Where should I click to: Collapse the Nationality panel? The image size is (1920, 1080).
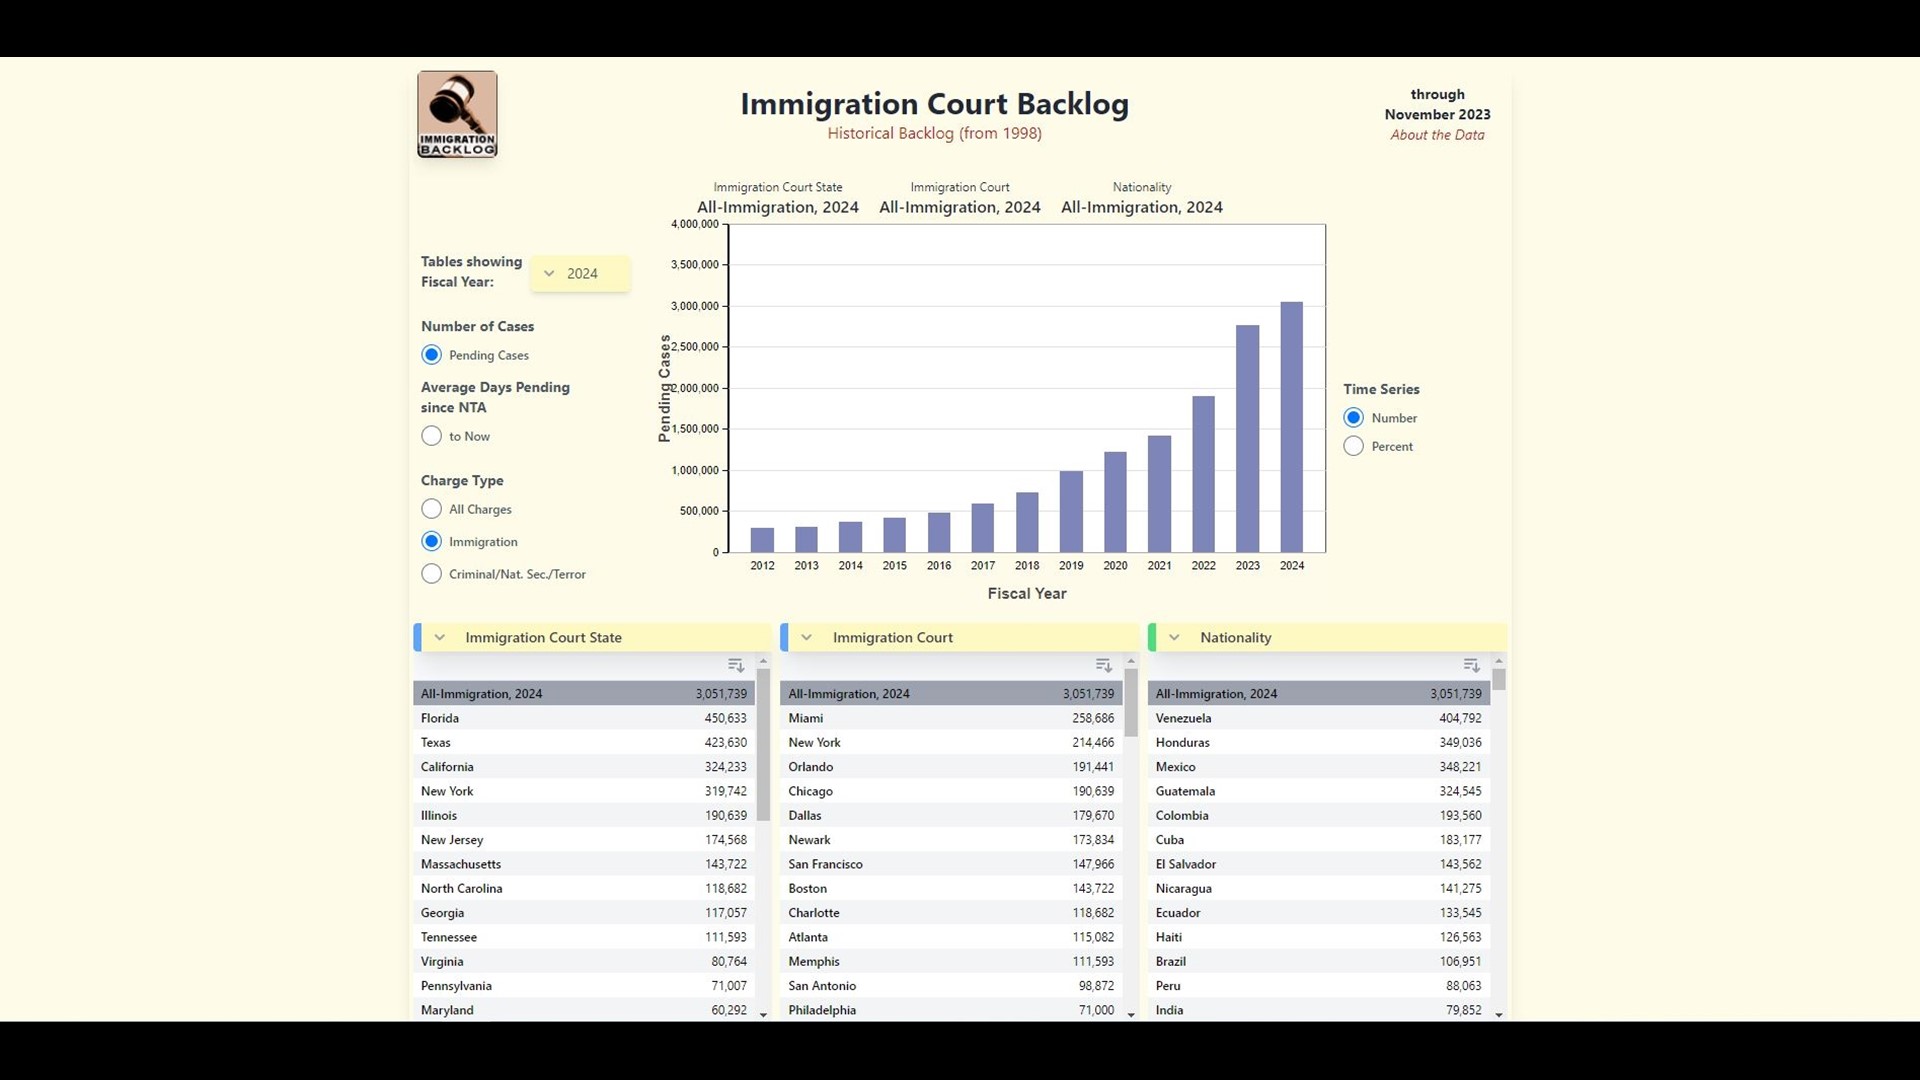[x=1172, y=637]
